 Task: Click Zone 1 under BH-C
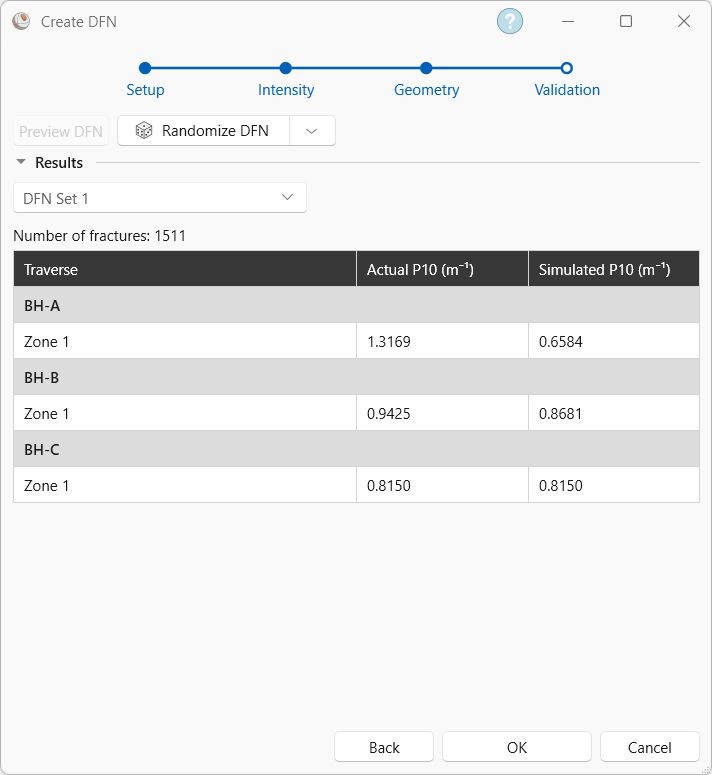(185, 485)
